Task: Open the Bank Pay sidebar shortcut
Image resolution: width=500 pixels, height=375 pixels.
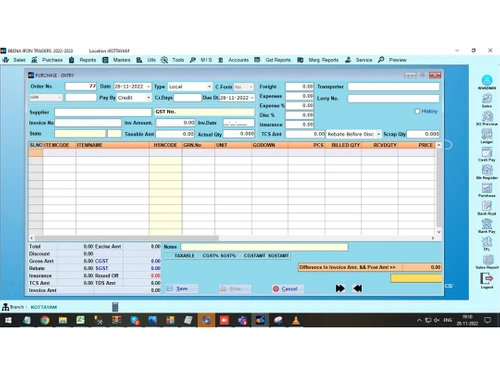Action: [x=487, y=224]
